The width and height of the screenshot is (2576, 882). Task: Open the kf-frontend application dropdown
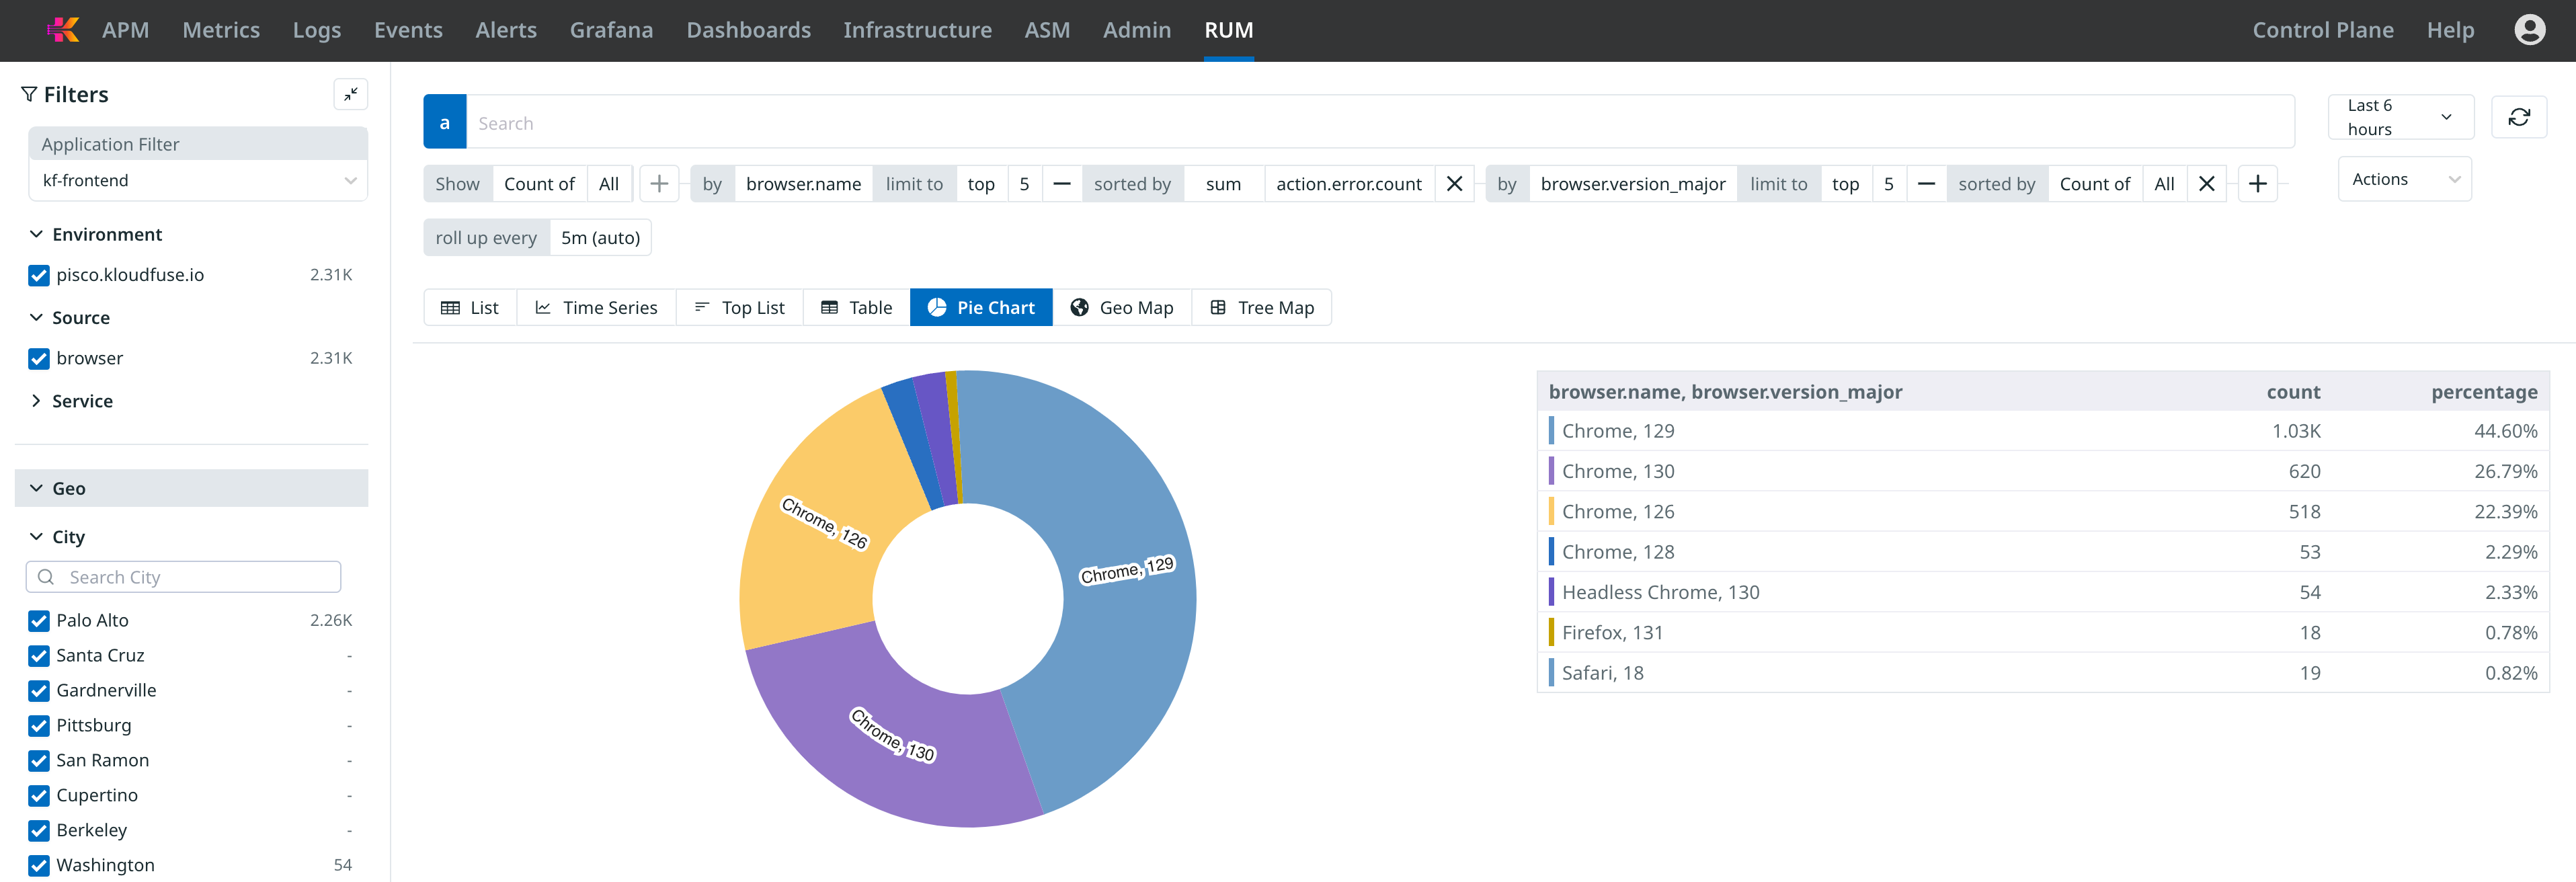tap(198, 181)
